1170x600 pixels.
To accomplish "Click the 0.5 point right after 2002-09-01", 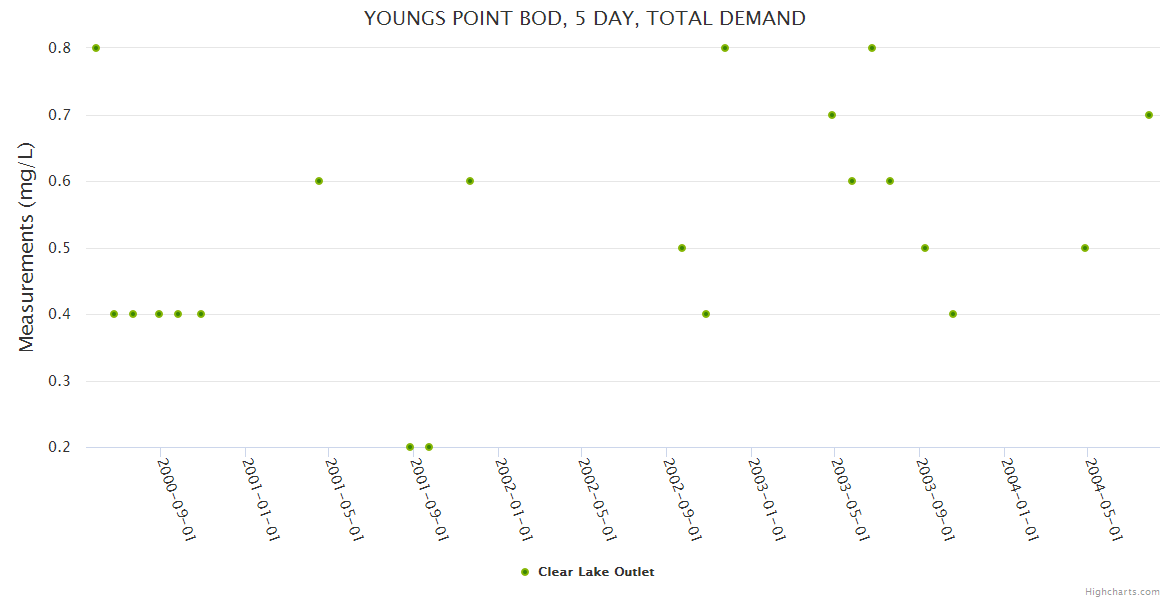I will pyautogui.click(x=682, y=248).
